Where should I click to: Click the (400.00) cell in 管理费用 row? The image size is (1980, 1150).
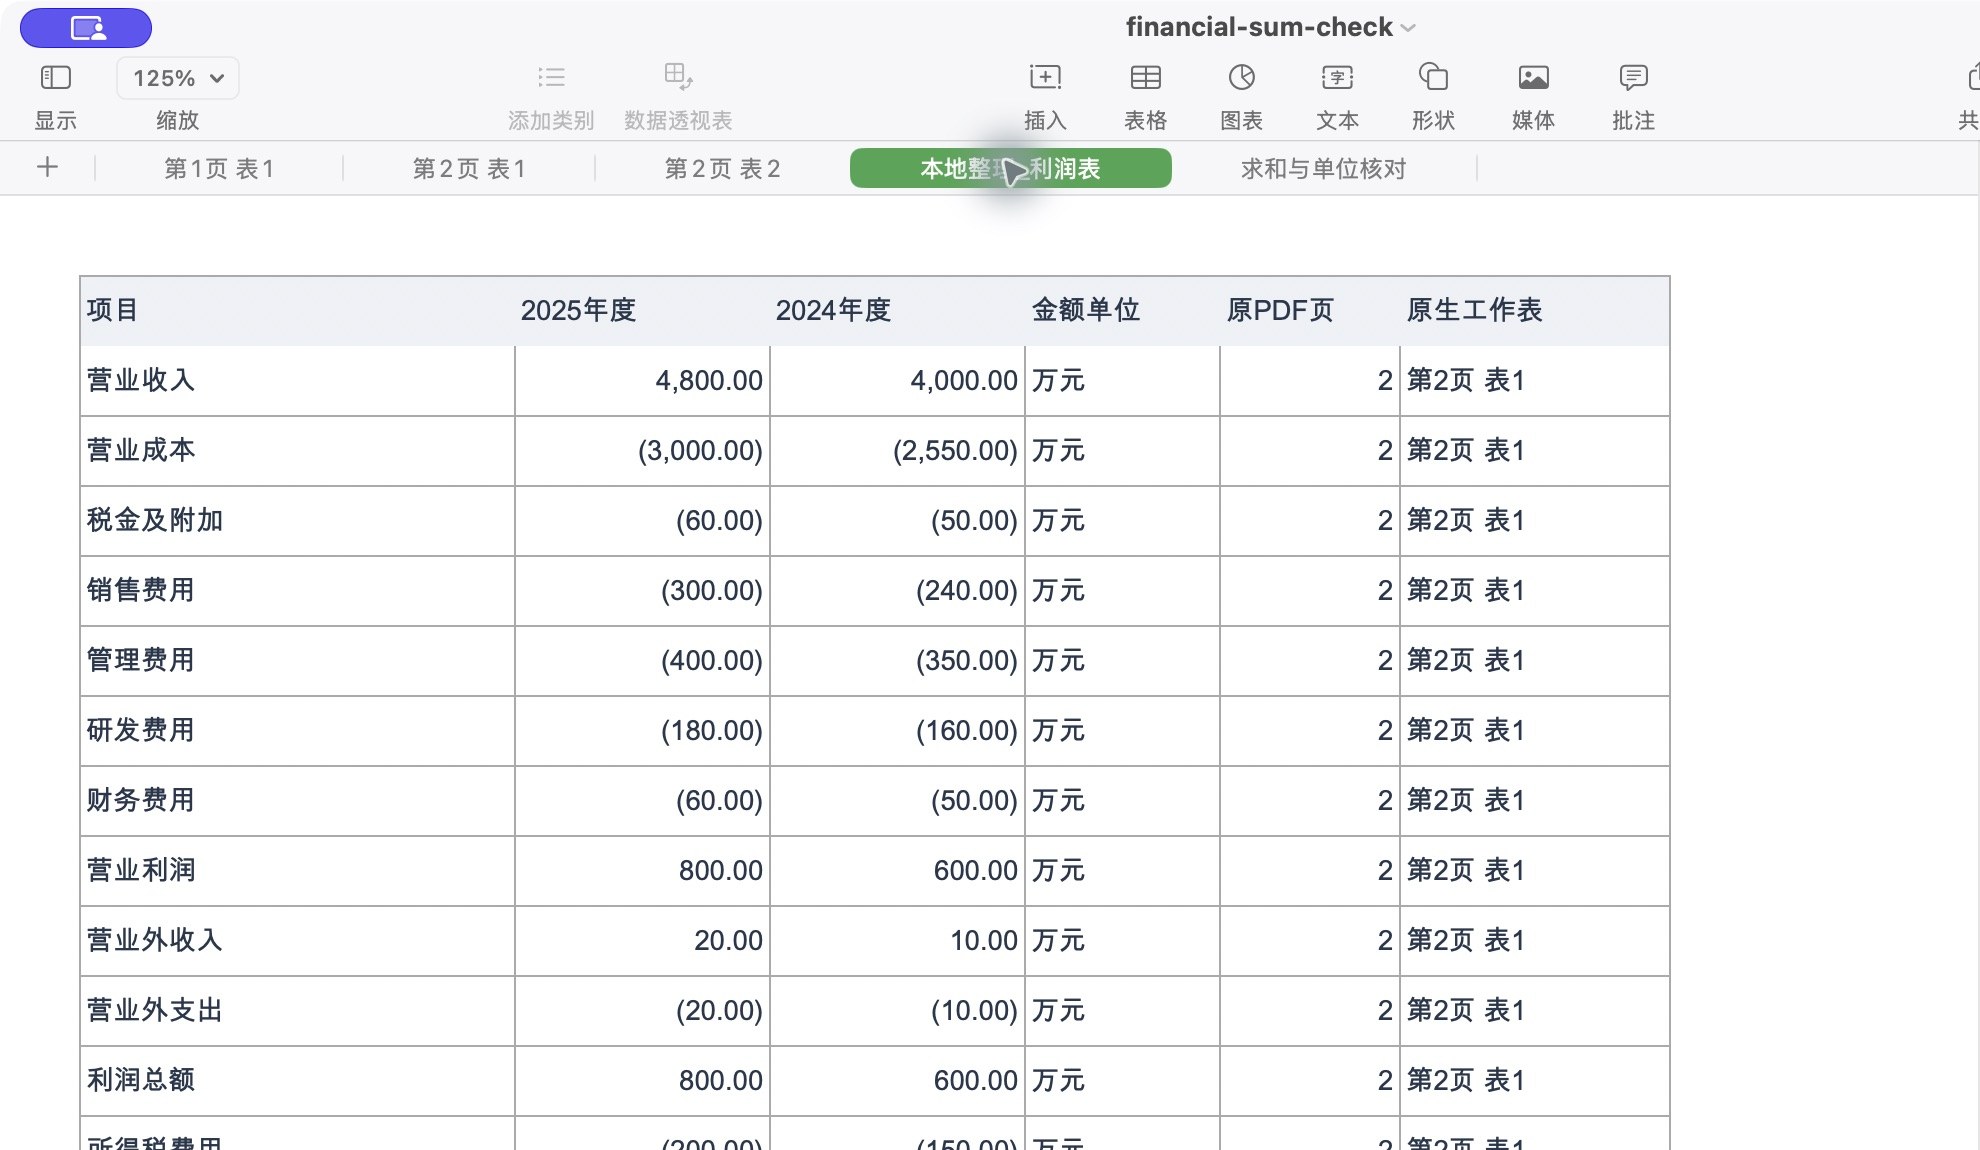[x=642, y=661]
